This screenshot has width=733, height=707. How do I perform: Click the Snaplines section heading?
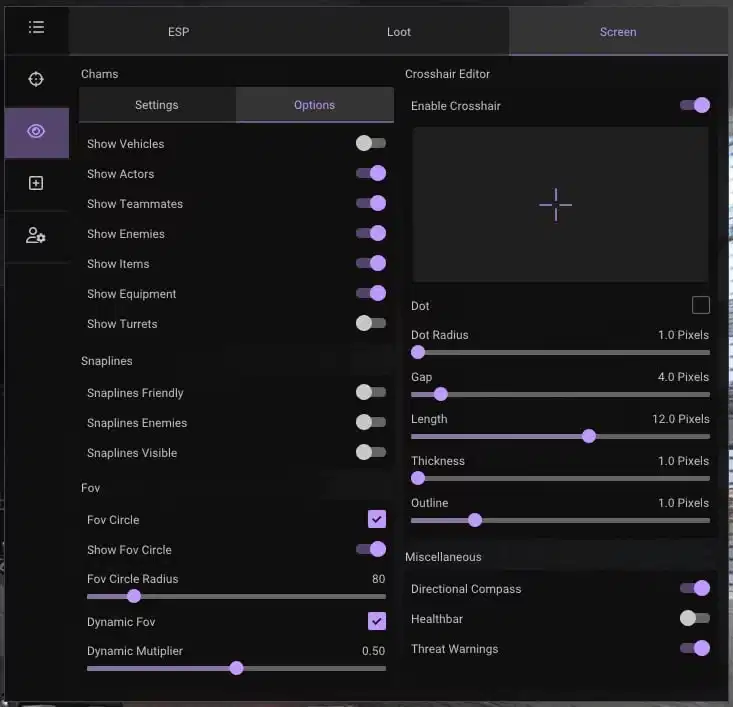click(107, 361)
